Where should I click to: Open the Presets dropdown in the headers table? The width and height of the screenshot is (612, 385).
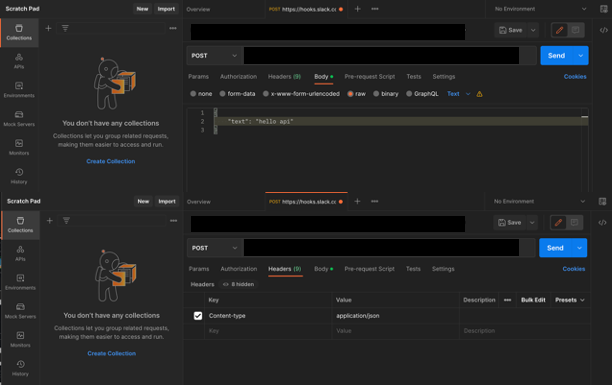(x=570, y=300)
